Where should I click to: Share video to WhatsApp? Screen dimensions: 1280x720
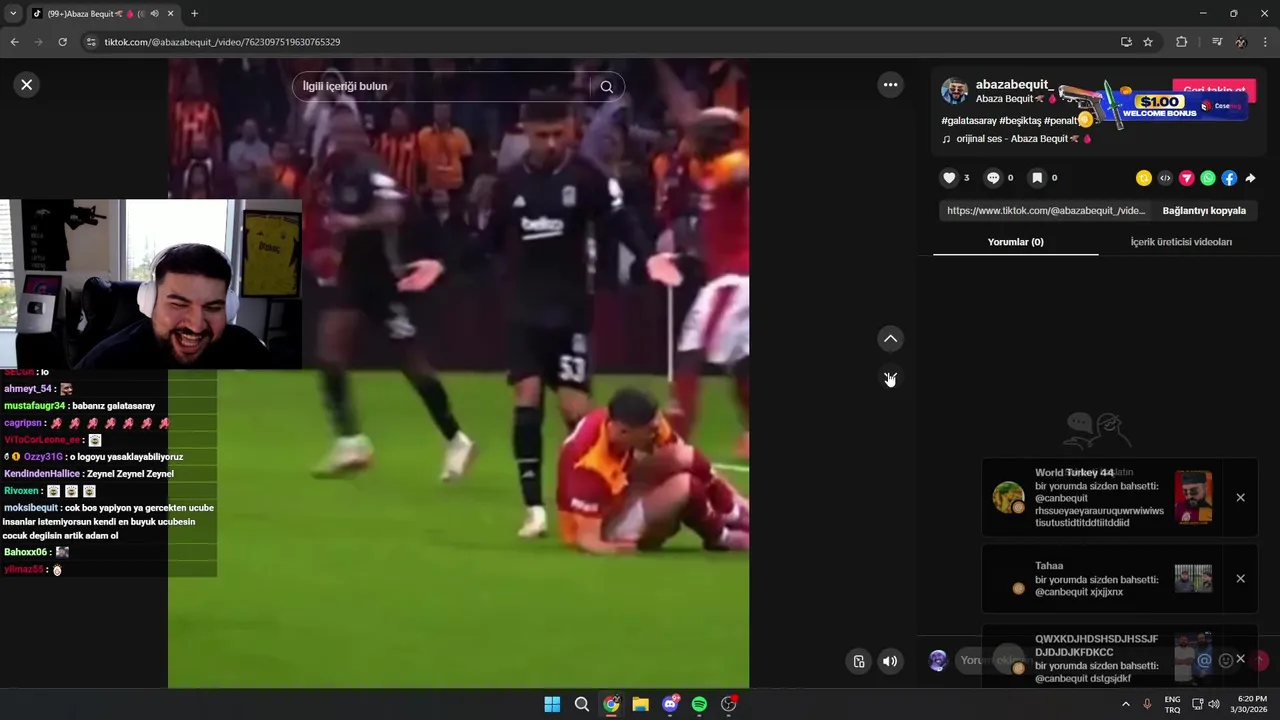[1208, 178]
